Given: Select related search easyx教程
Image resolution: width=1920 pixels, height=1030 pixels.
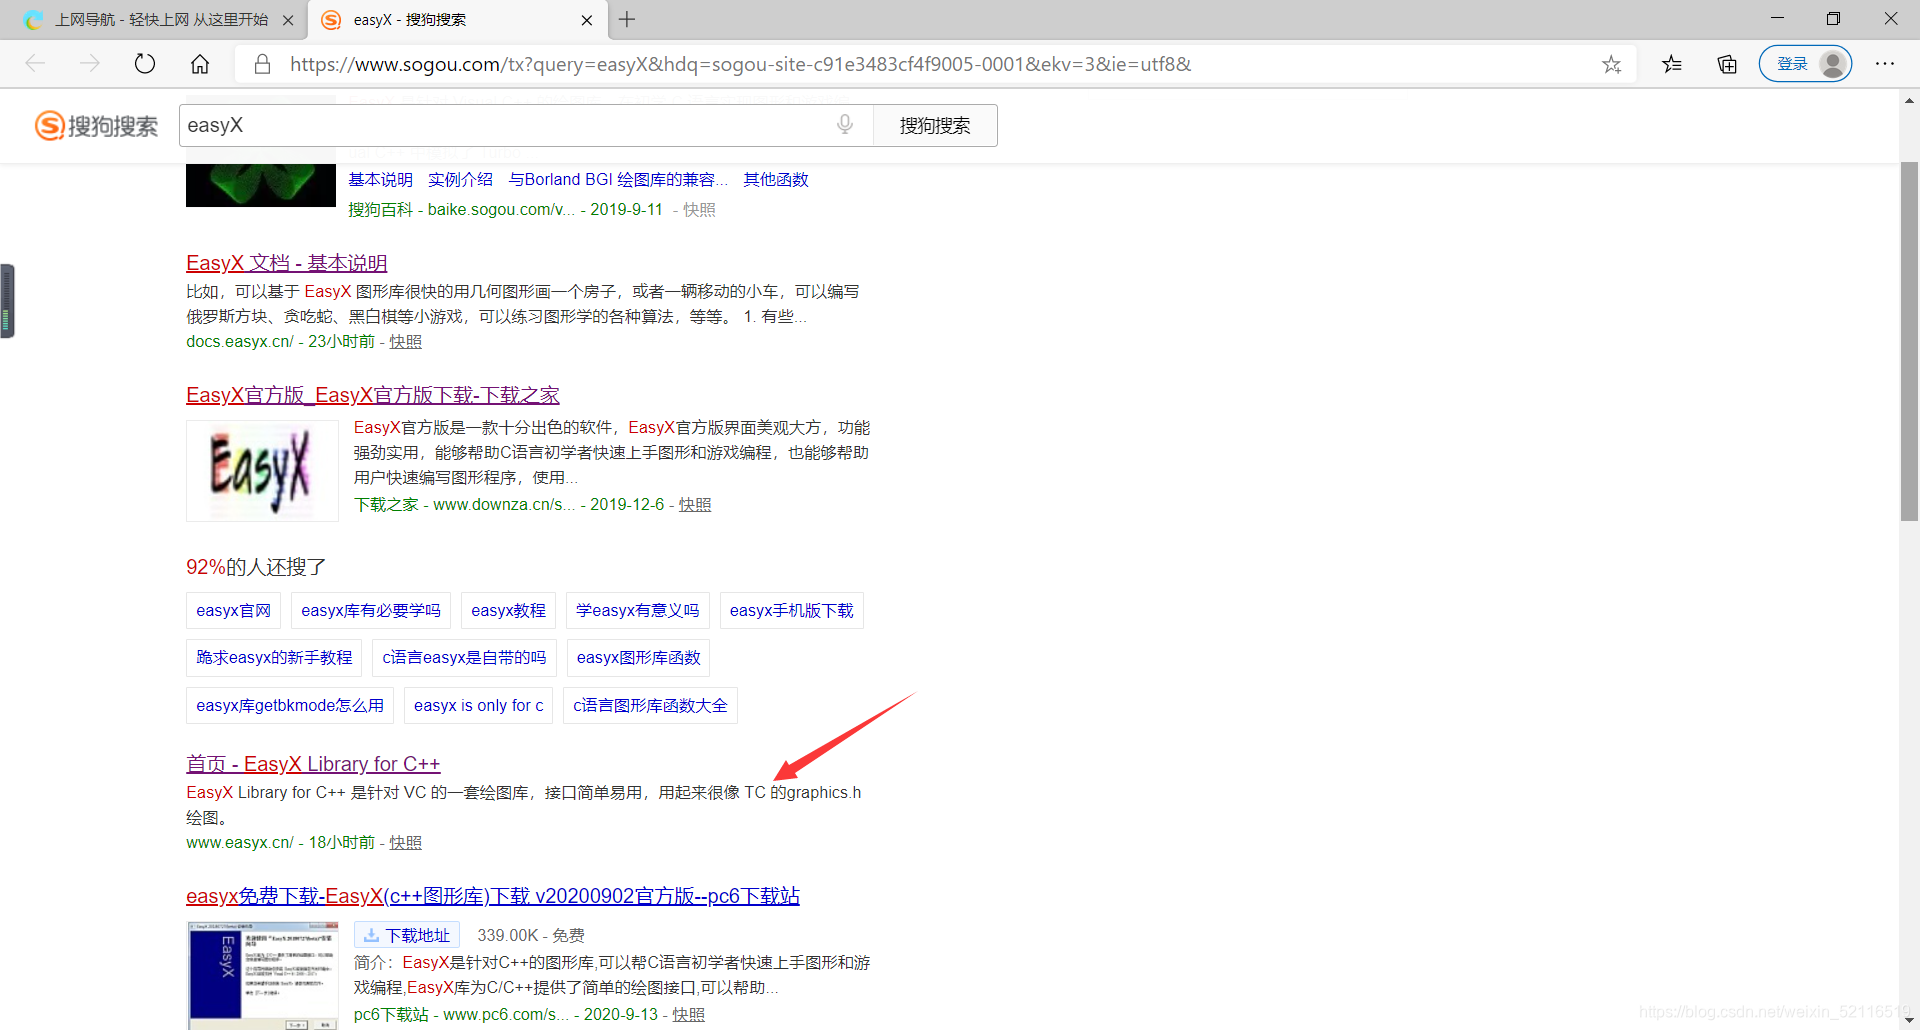Looking at the screenshot, I should pos(508,611).
